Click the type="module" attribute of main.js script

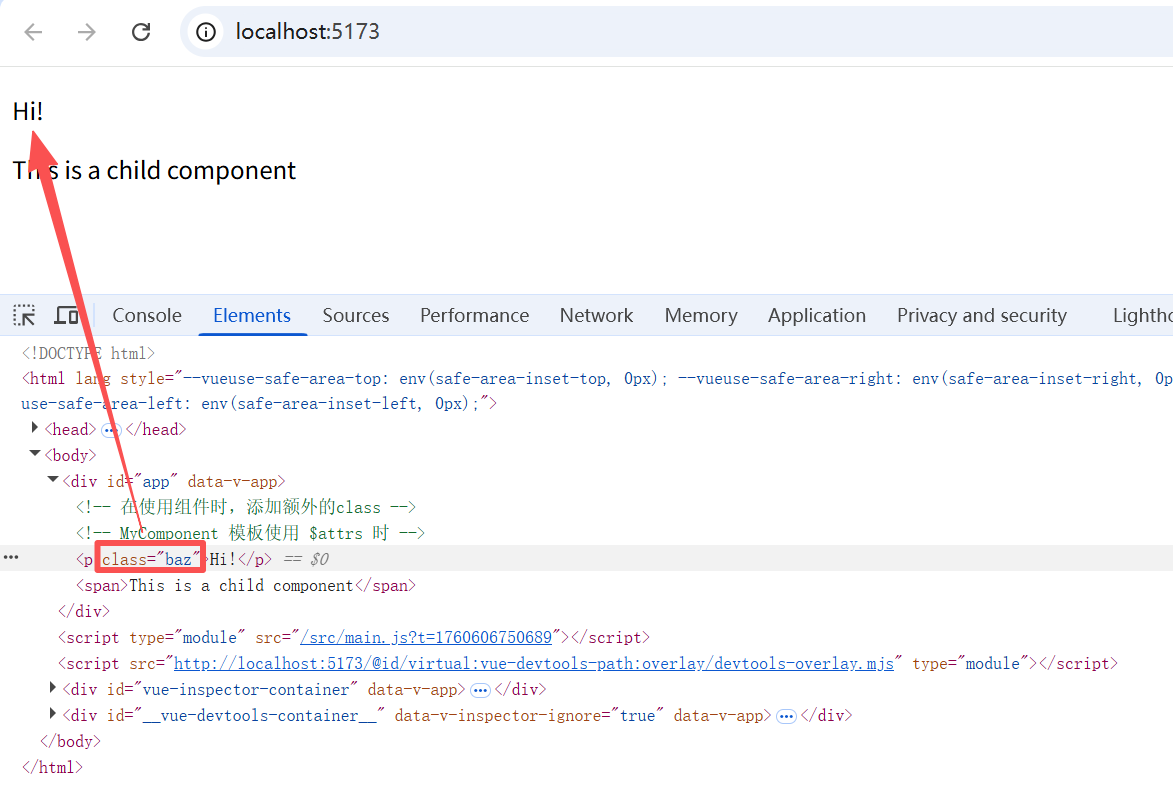pos(187,638)
